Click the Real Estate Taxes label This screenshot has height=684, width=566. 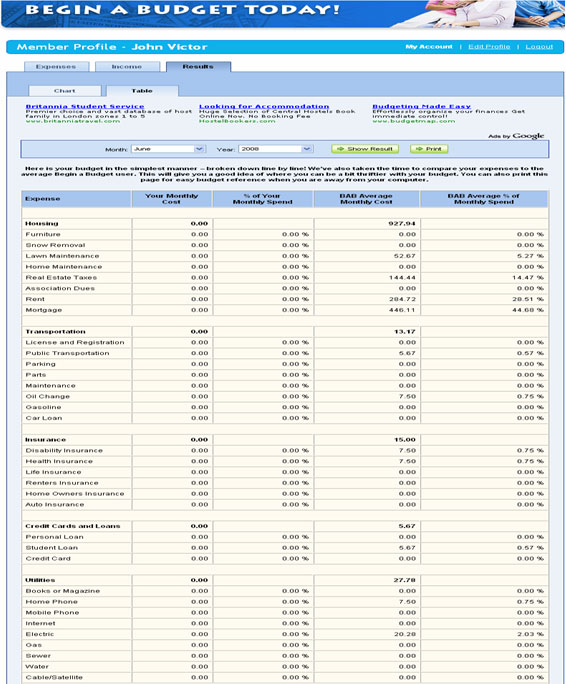click(x=61, y=277)
